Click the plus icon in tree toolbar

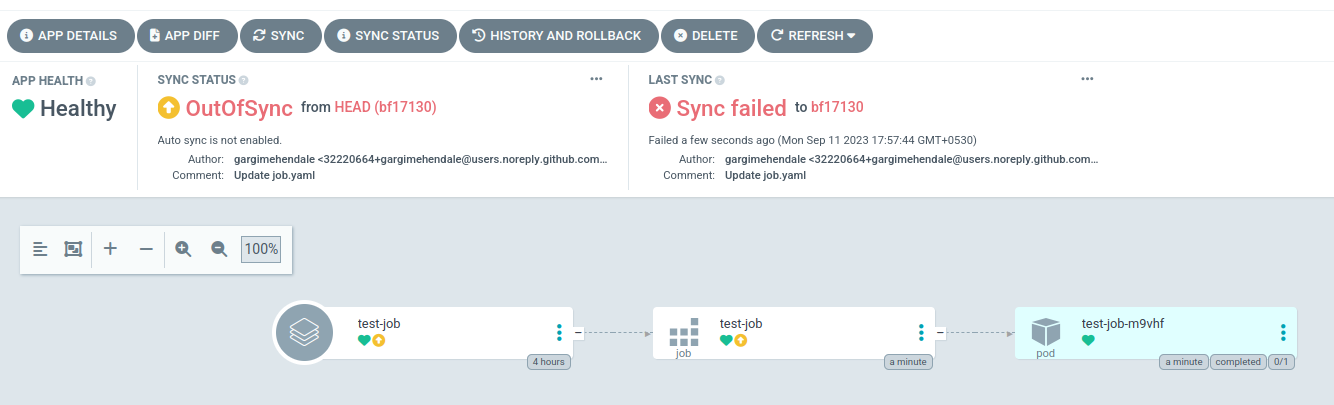111,249
